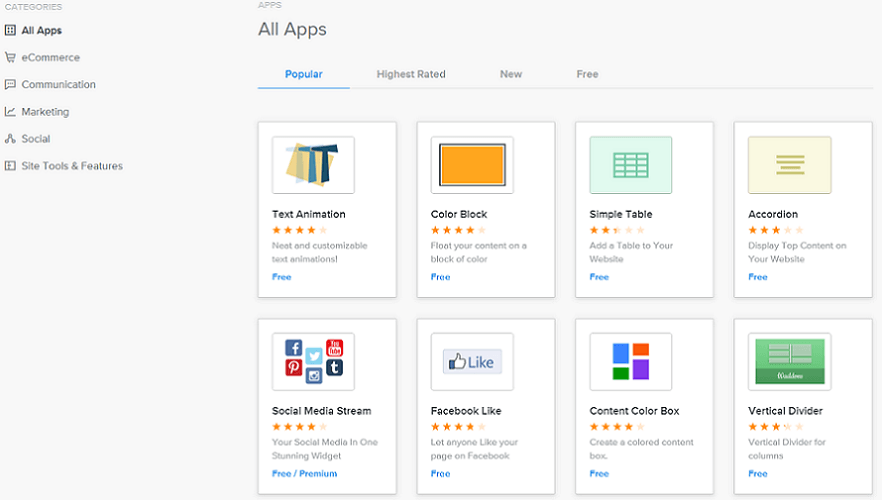The image size is (882, 500).
Task: Select All Apps category label
Action: pos(42,30)
